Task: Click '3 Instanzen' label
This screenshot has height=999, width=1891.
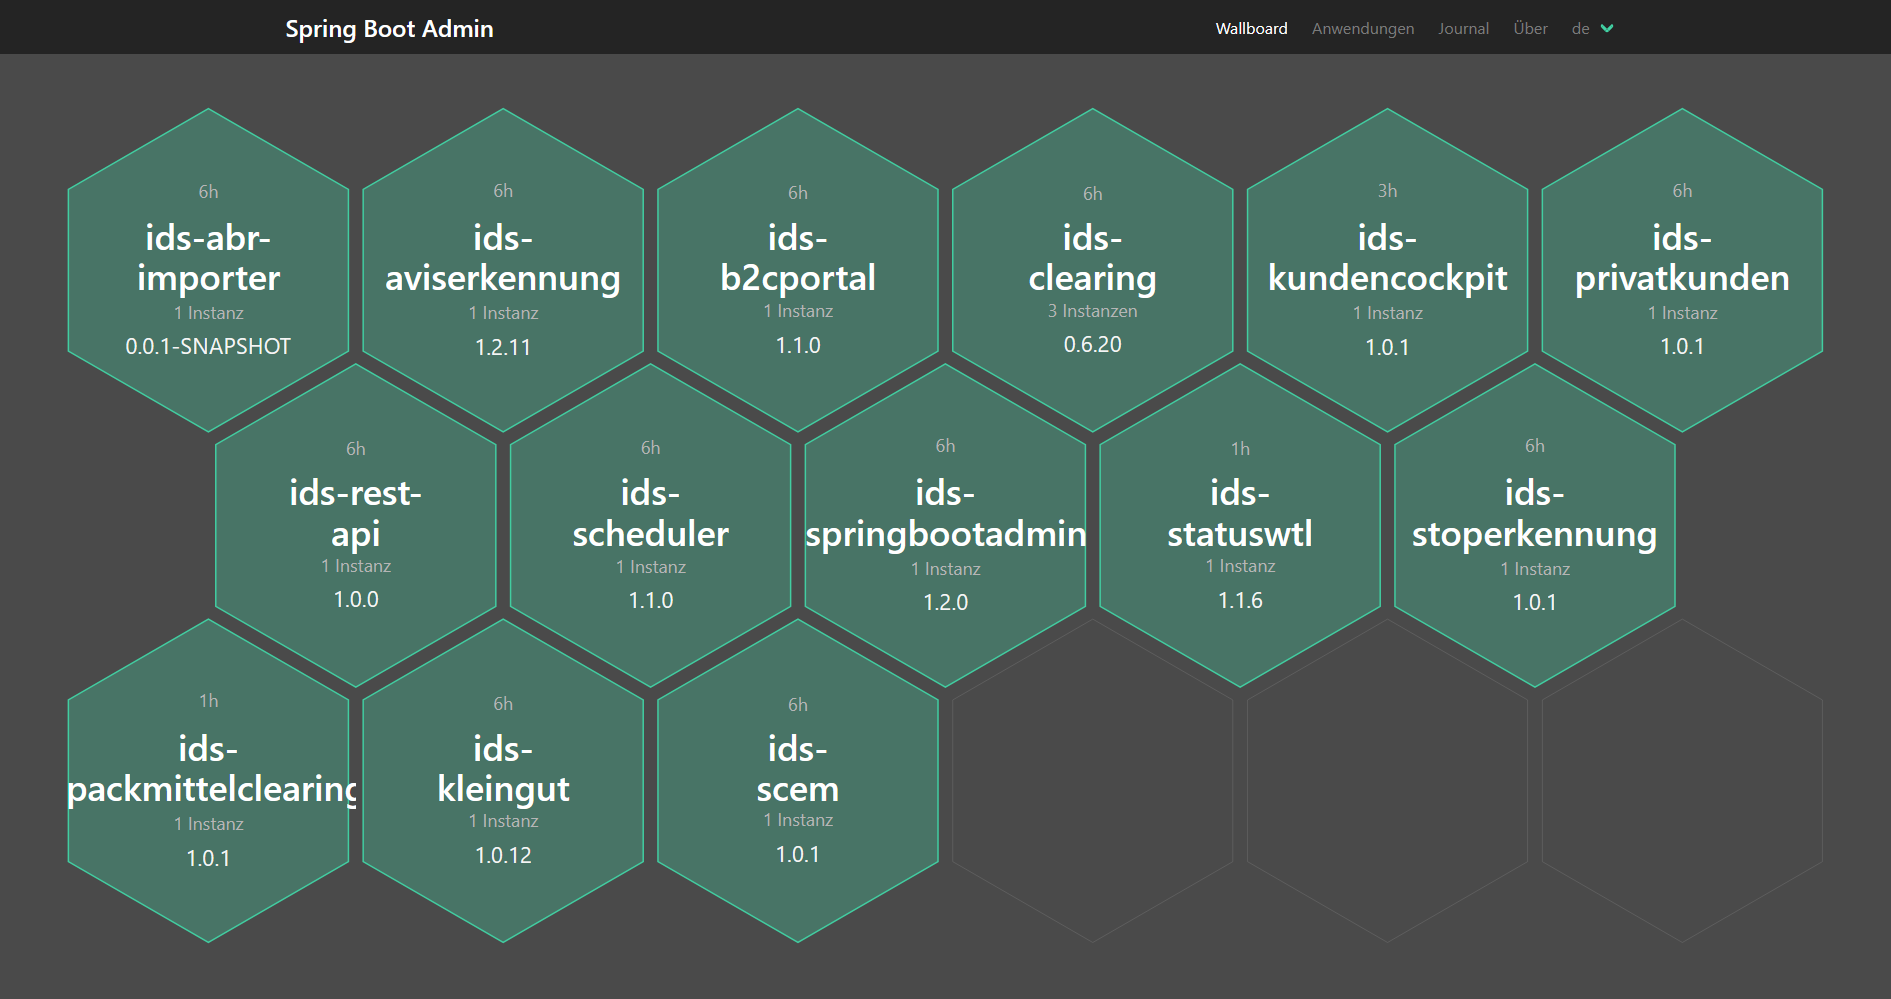Action: tap(1092, 311)
